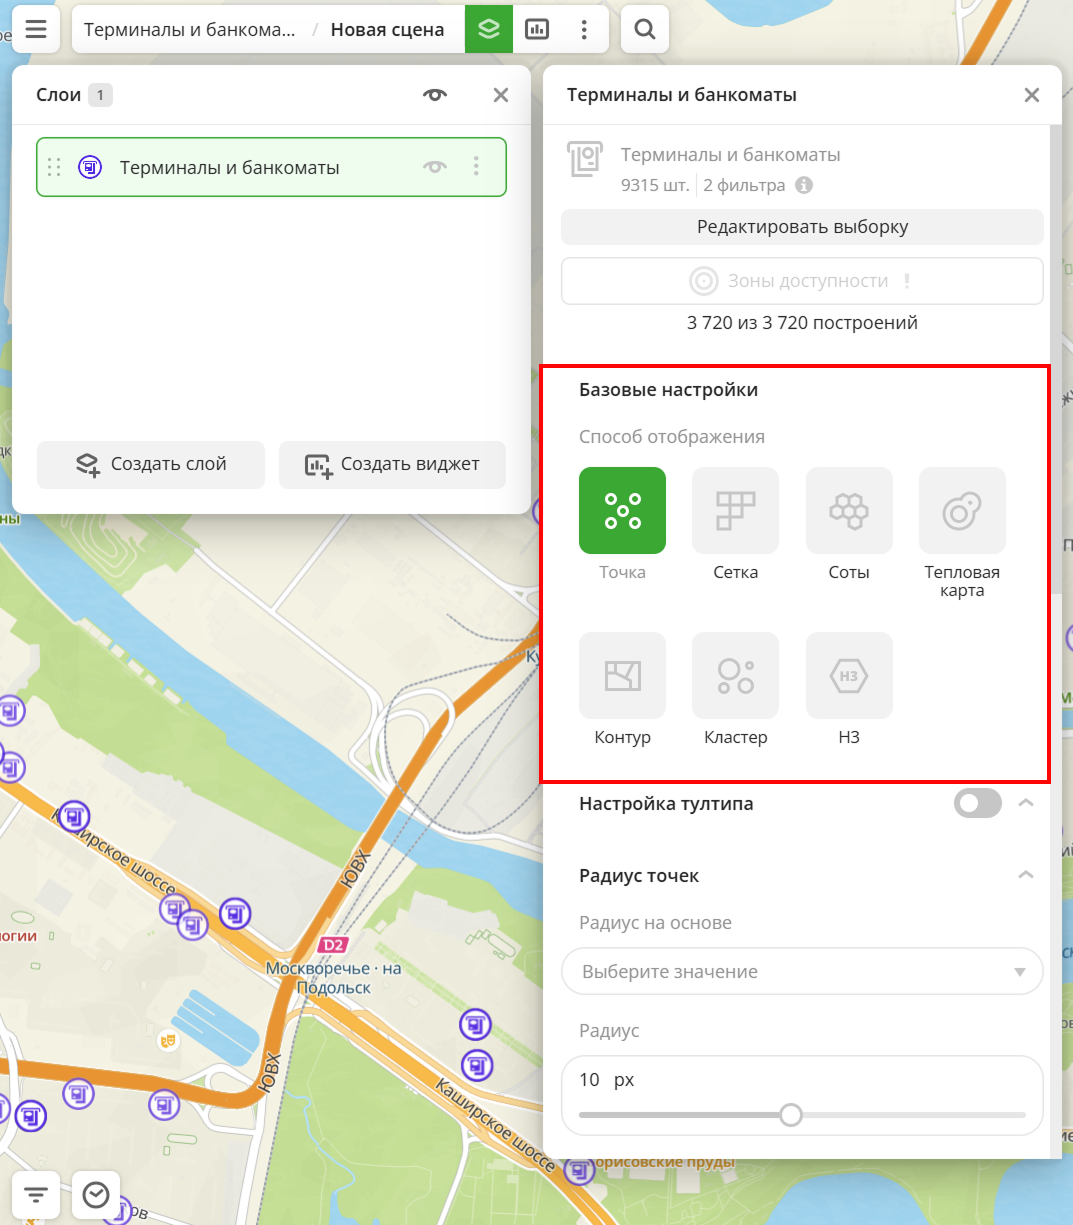Collapse the Радиус точек section

point(1025,875)
